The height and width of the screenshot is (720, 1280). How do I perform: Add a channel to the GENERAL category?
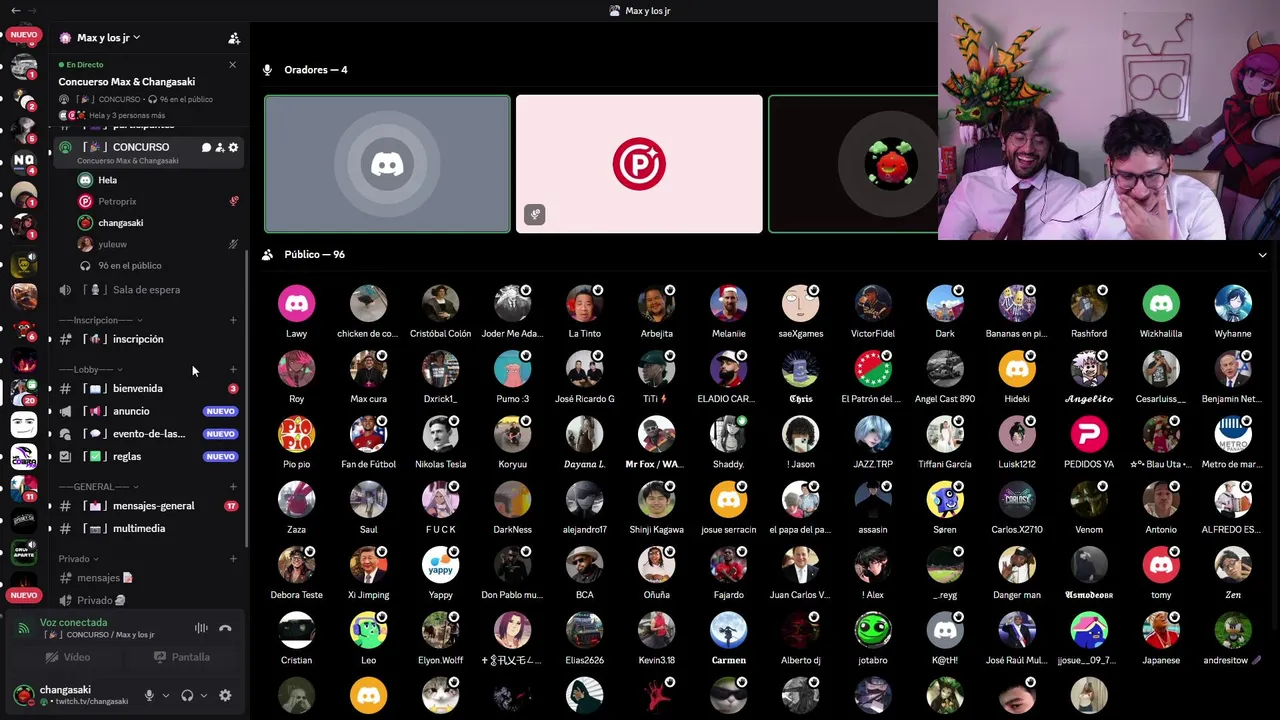[x=233, y=487]
